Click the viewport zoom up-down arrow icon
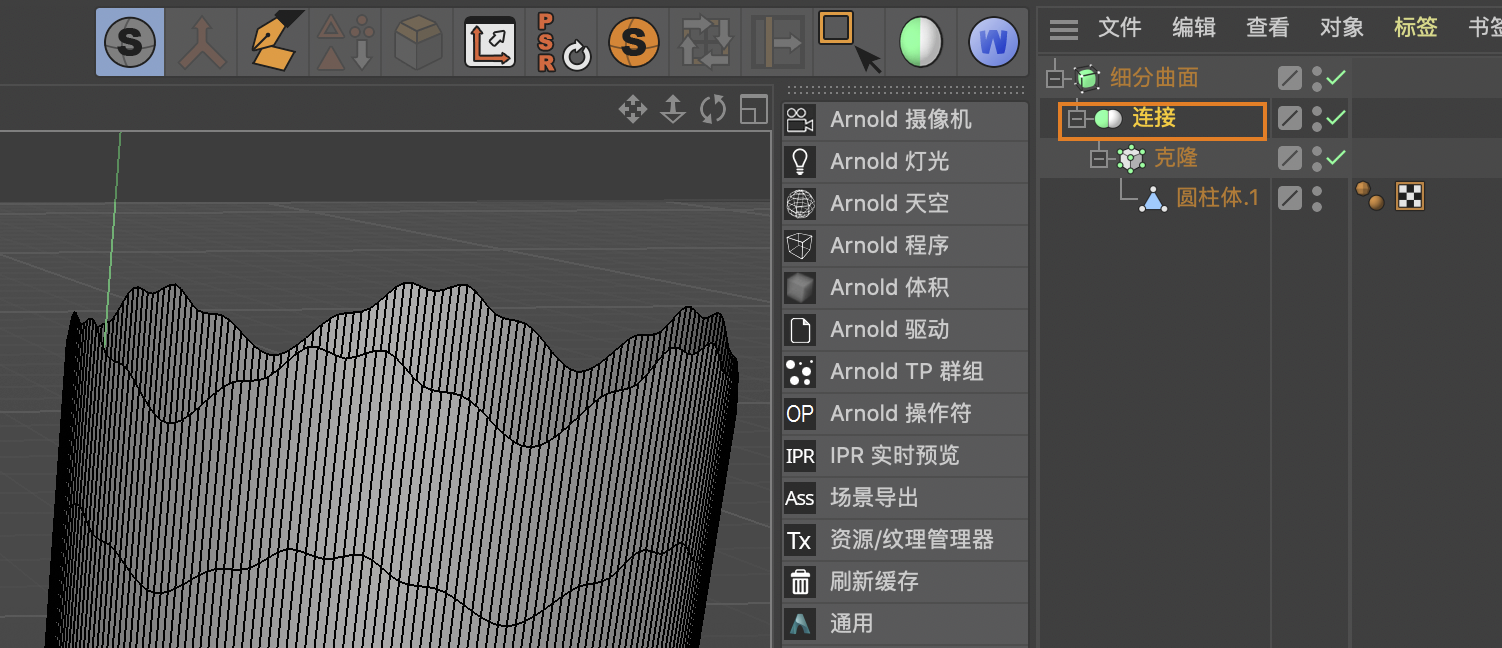The image size is (1502, 648). (x=673, y=110)
